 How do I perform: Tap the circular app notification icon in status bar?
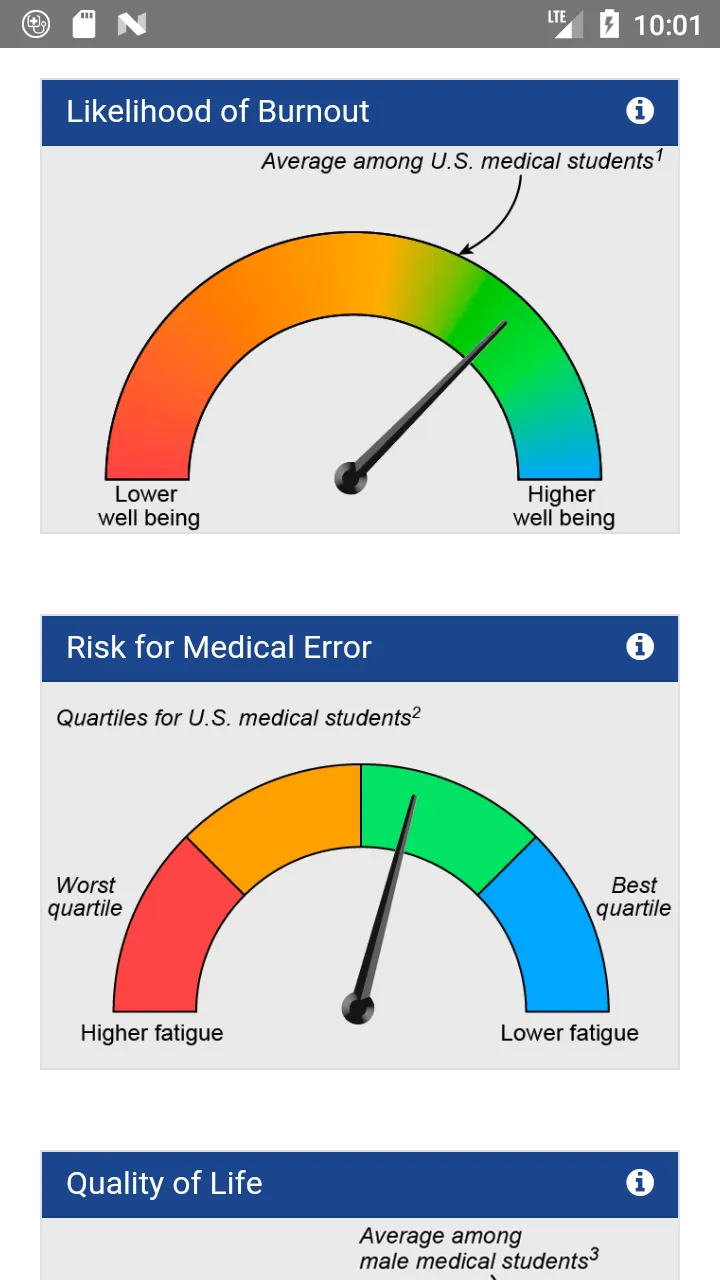pos(36,24)
